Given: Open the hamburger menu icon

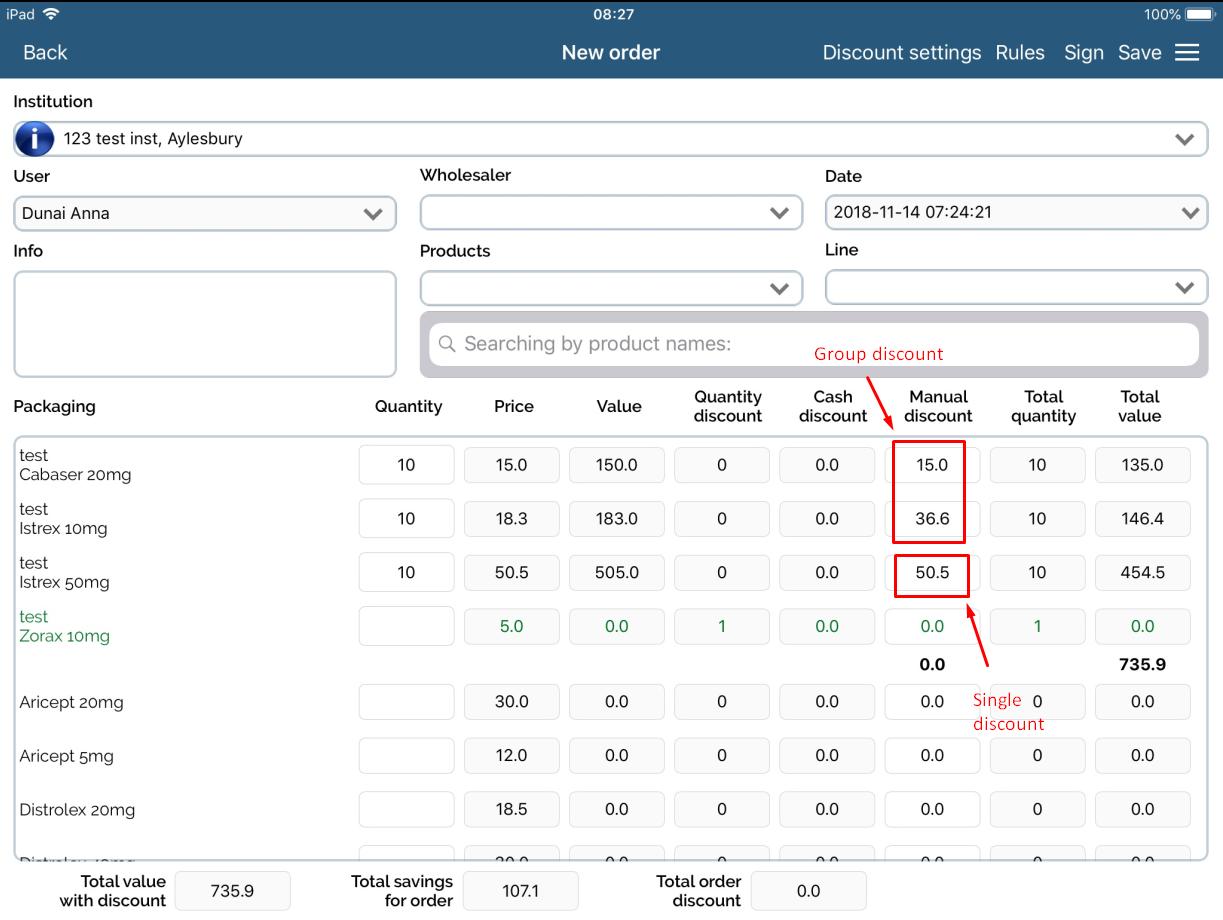Looking at the screenshot, I should 1187,53.
